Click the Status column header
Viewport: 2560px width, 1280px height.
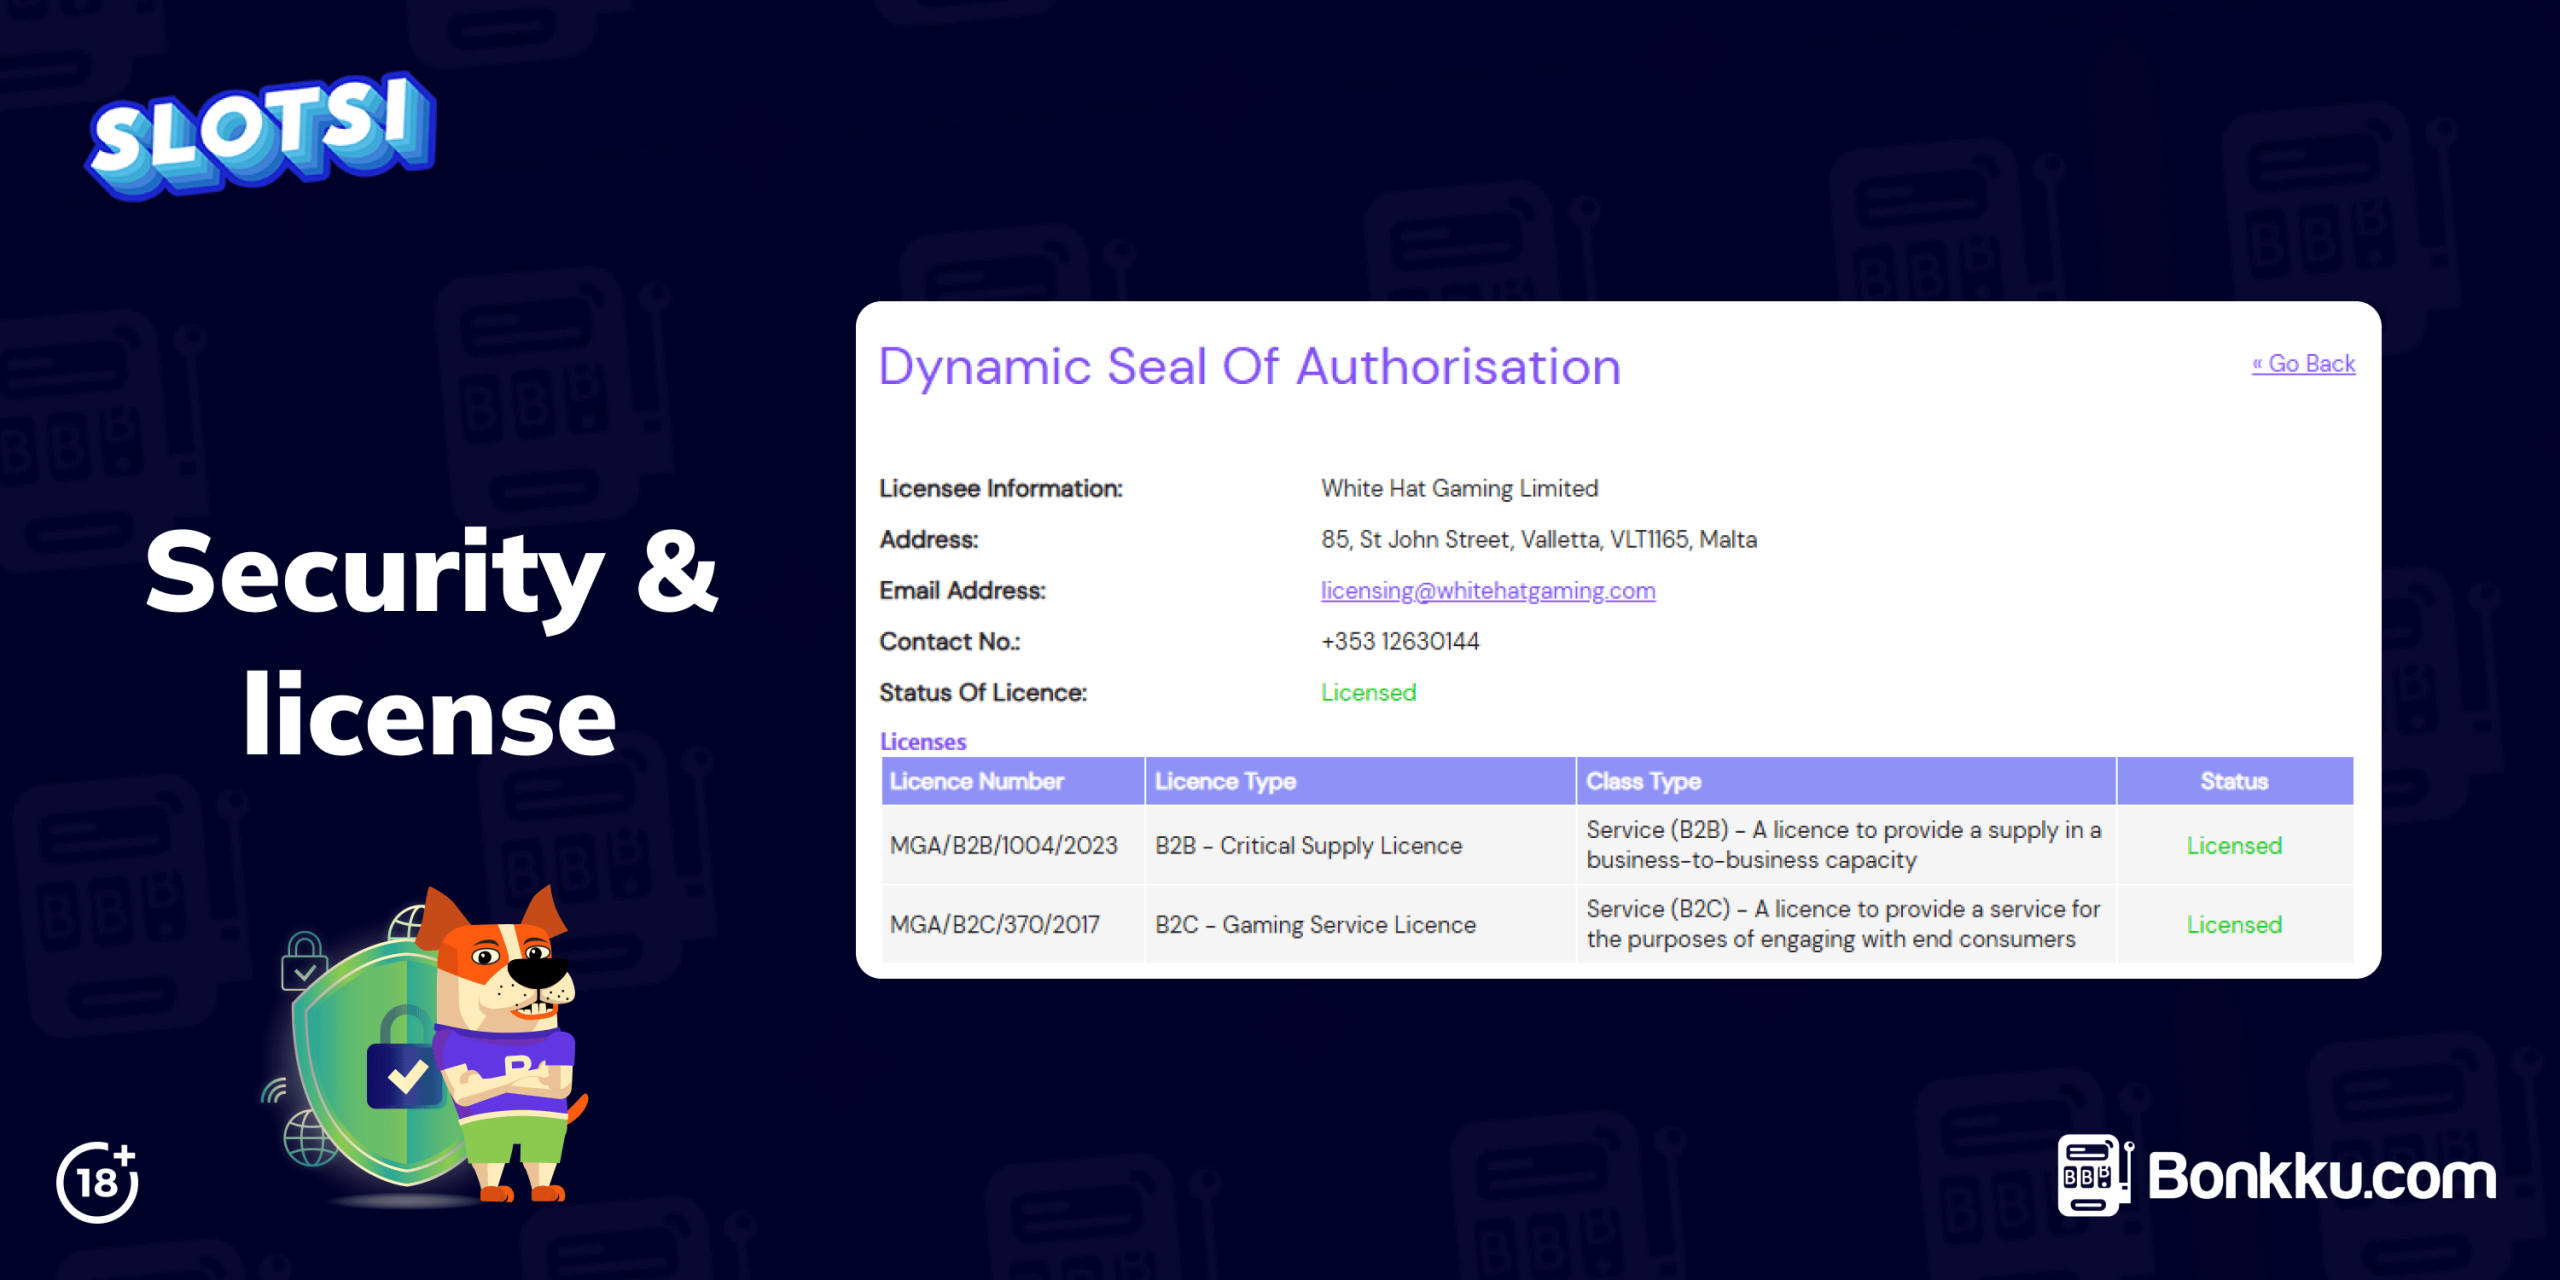[2233, 781]
